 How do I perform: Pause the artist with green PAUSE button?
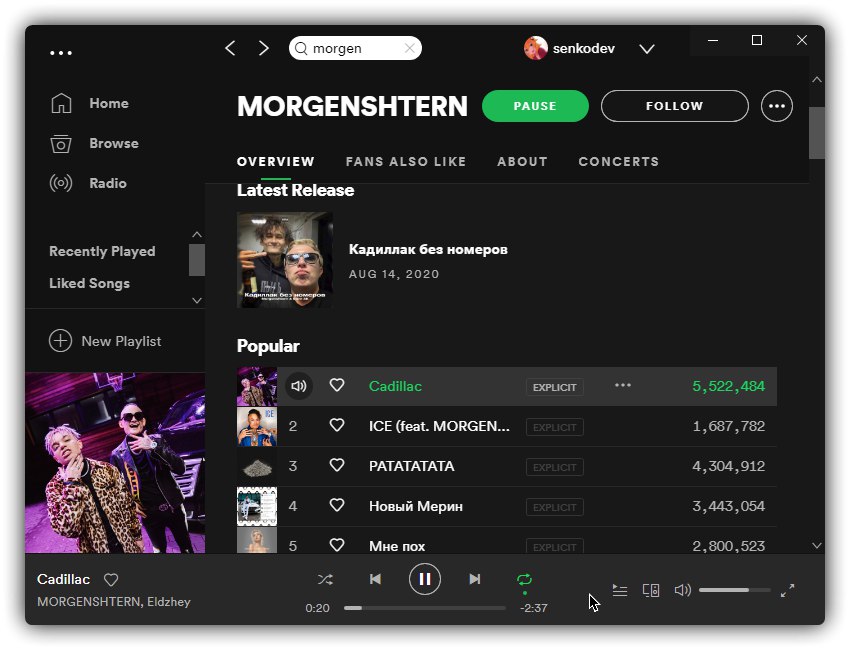pos(535,106)
